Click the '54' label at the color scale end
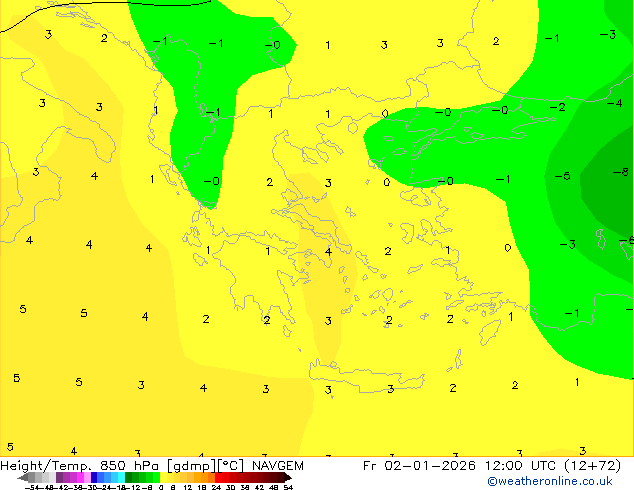Screen dimensions: 634x490 tap(288, 487)
